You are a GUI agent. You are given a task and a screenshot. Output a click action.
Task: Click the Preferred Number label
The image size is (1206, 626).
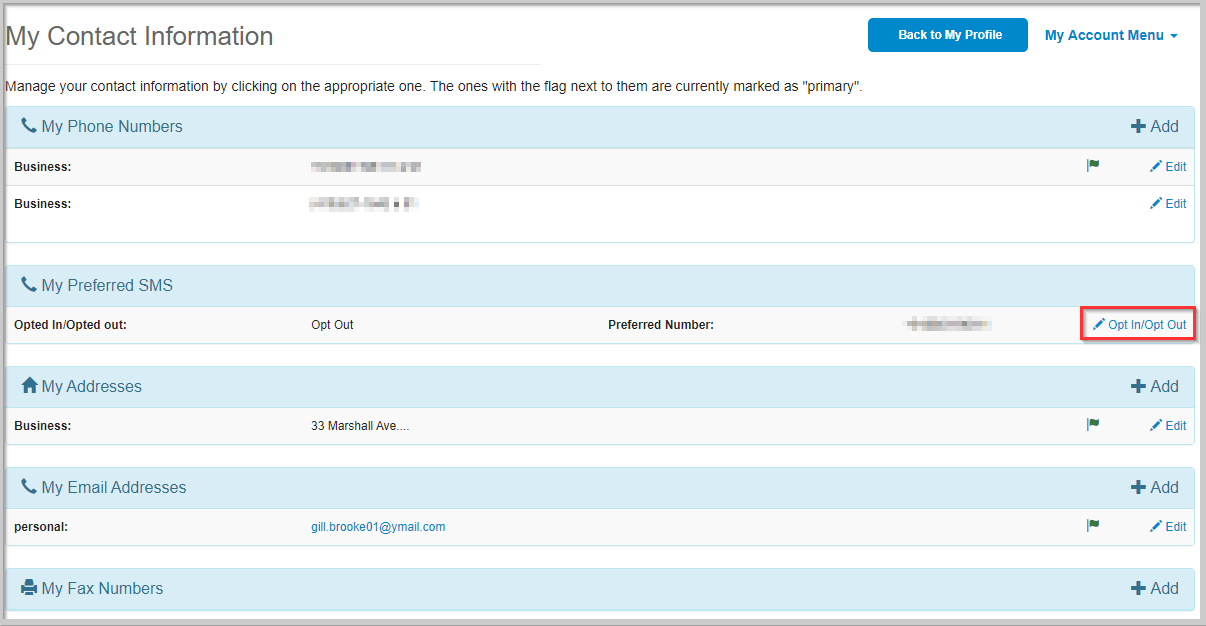[661, 325]
